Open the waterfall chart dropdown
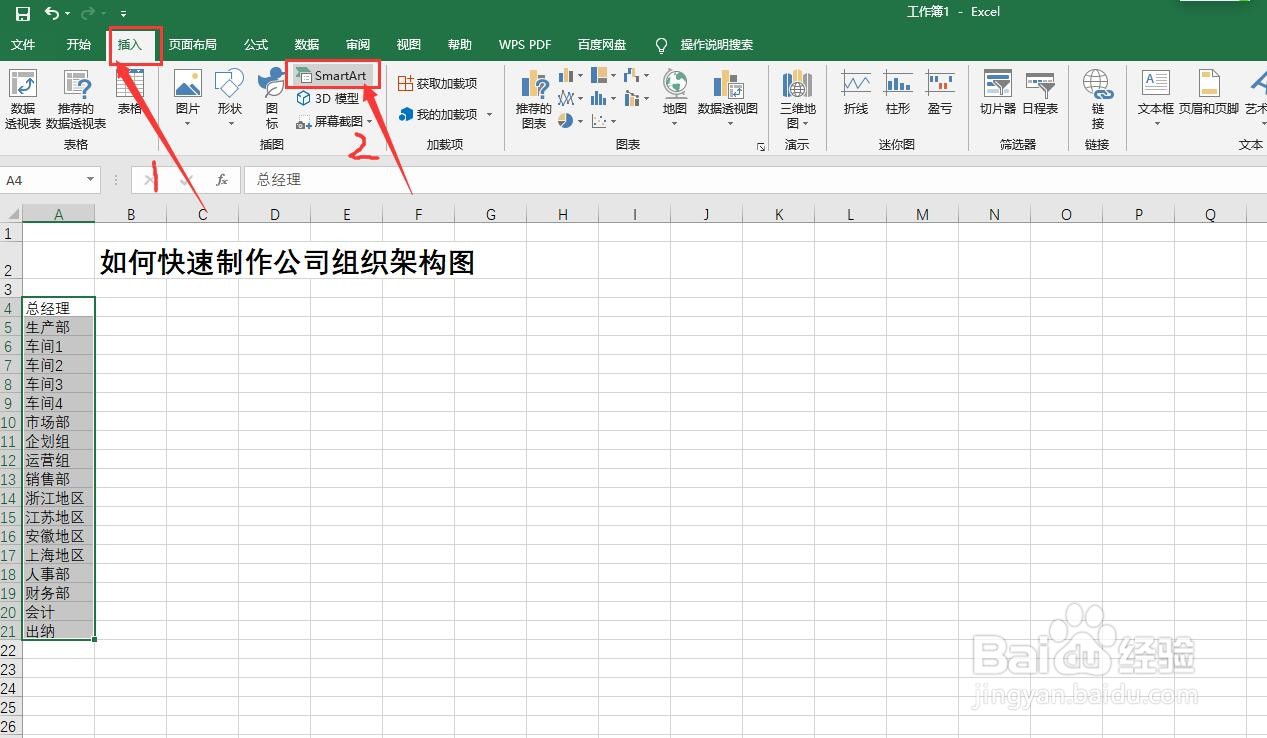Viewport: 1267px width, 738px height. pos(637,76)
